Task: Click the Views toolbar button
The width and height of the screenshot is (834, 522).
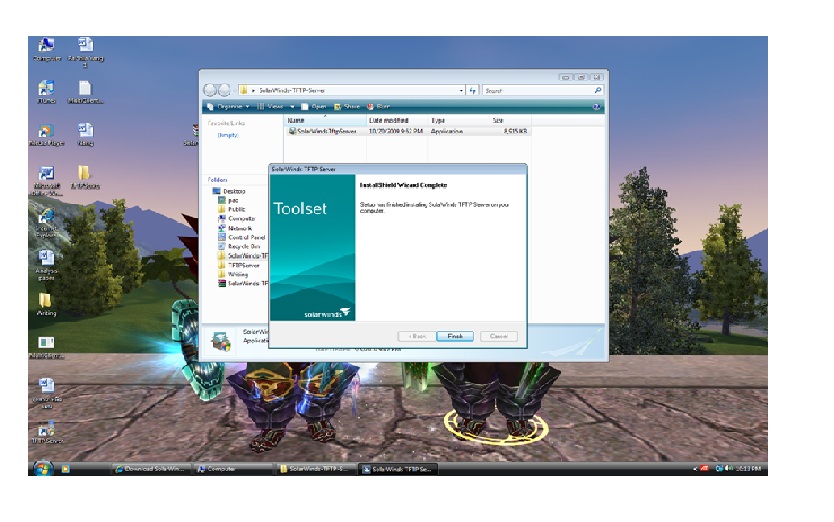Action: pos(271,106)
